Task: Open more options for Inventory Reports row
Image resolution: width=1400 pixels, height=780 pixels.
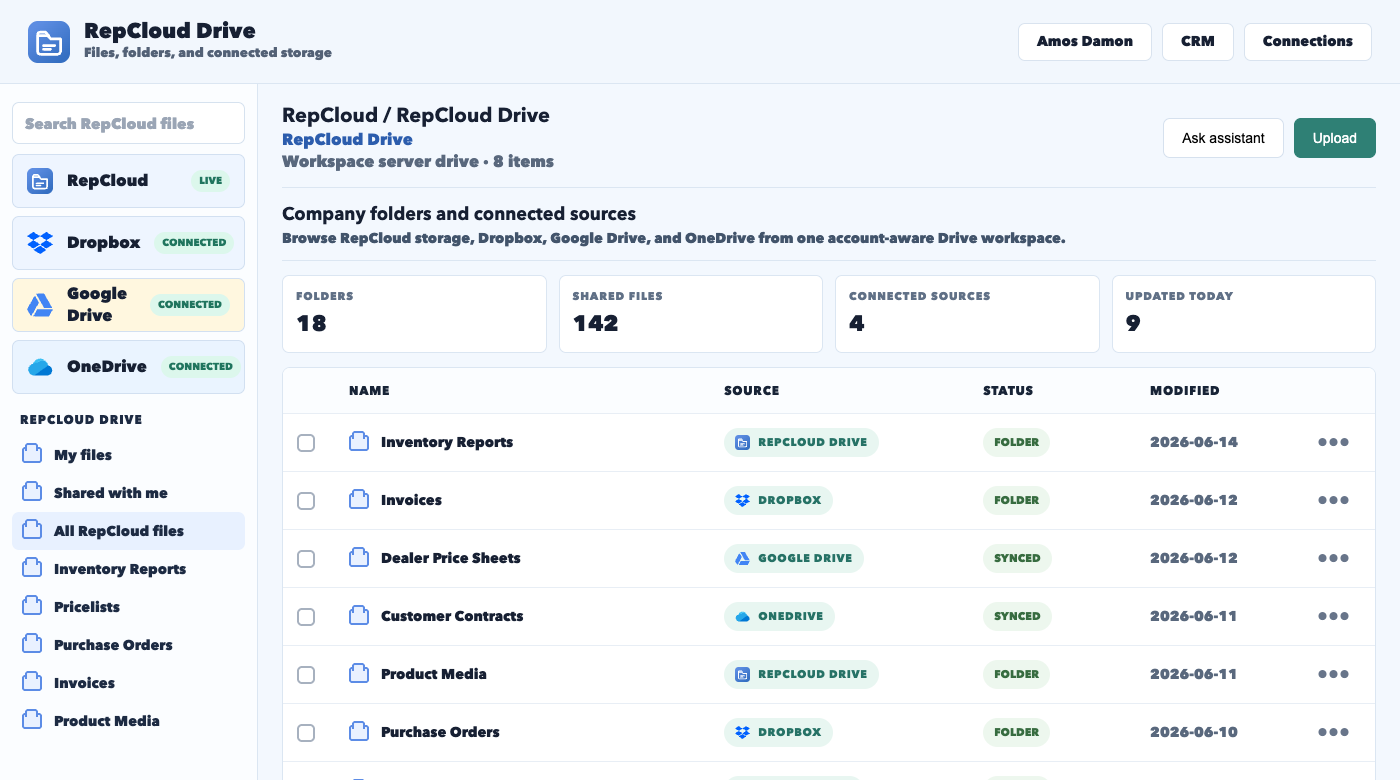Action: pos(1333,442)
